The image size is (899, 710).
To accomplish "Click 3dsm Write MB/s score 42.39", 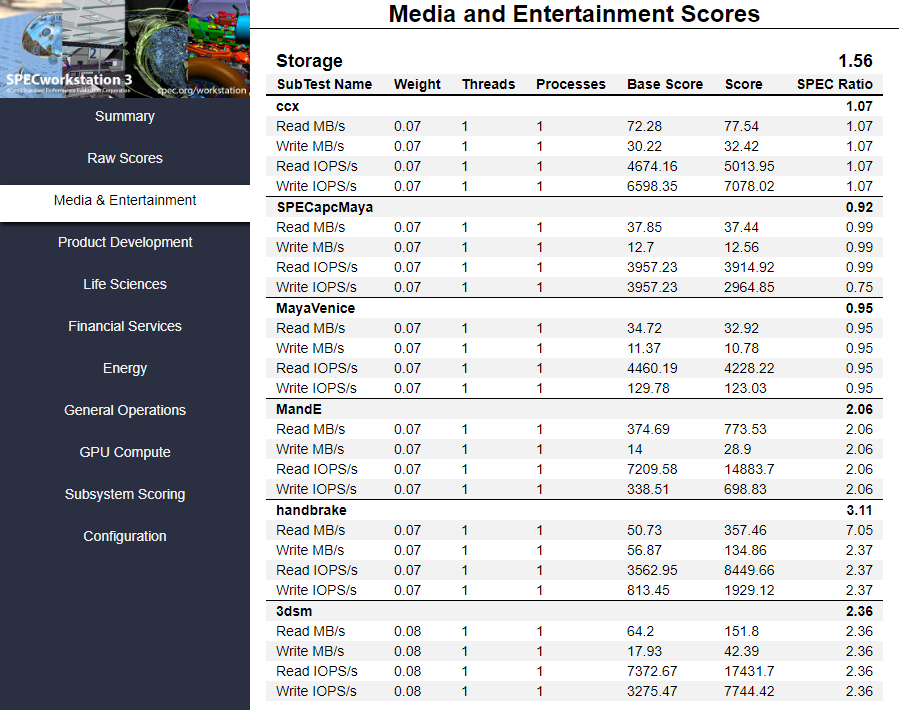I will pyautogui.click(x=741, y=651).
